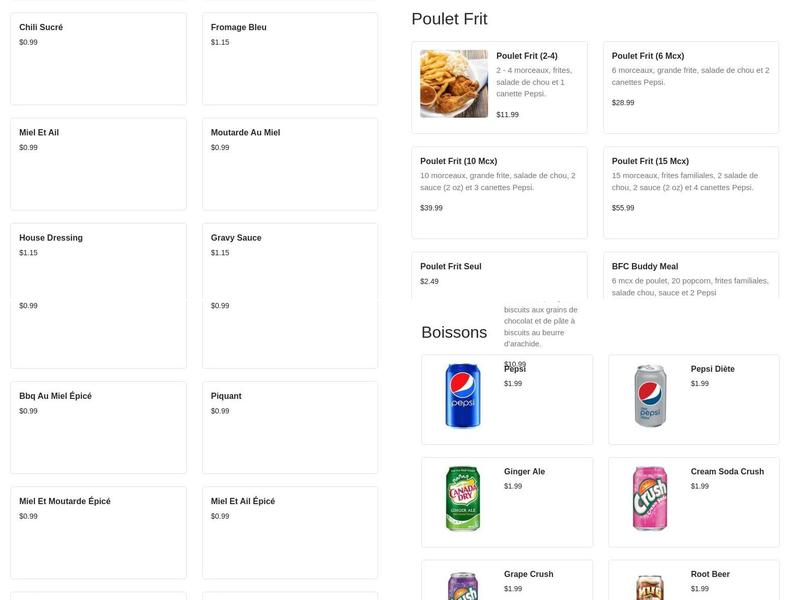Click the Pepsi can image

[x=463, y=396]
